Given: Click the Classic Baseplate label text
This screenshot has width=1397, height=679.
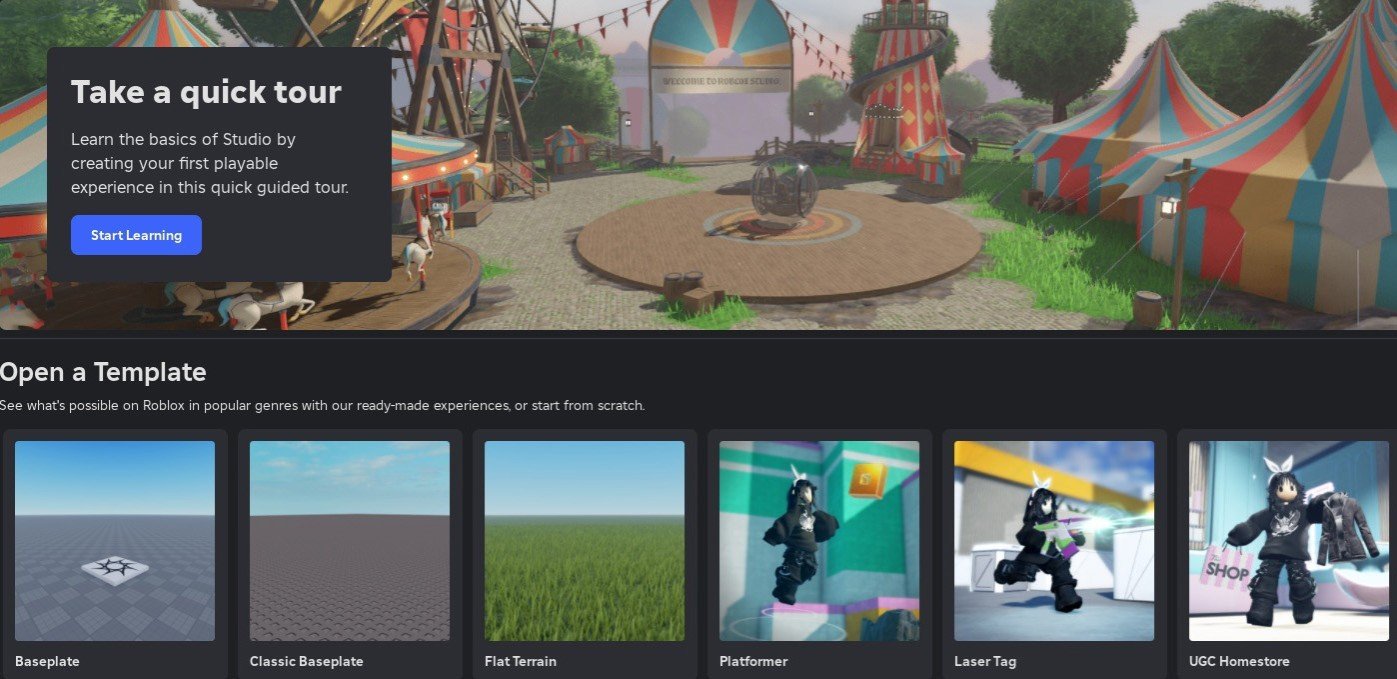Looking at the screenshot, I should (306, 661).
